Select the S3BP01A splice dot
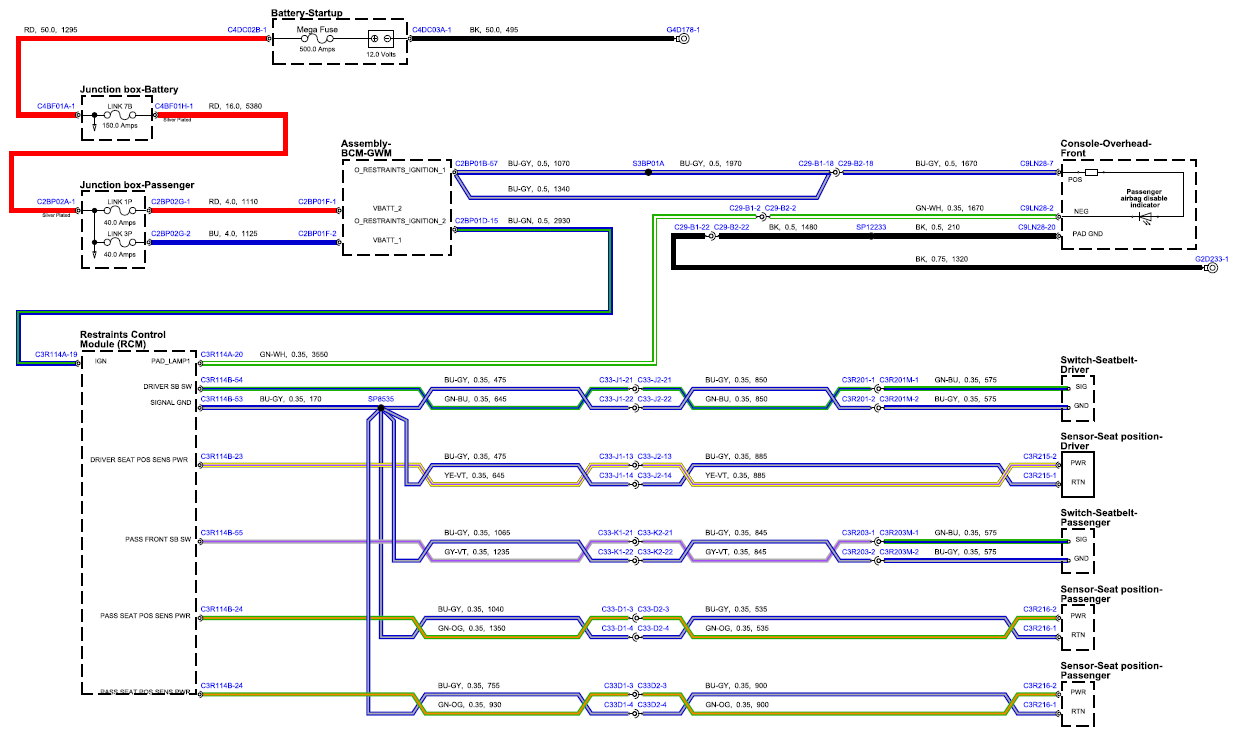The width and height of the screenshot is (1237, 736). (648, 172)
